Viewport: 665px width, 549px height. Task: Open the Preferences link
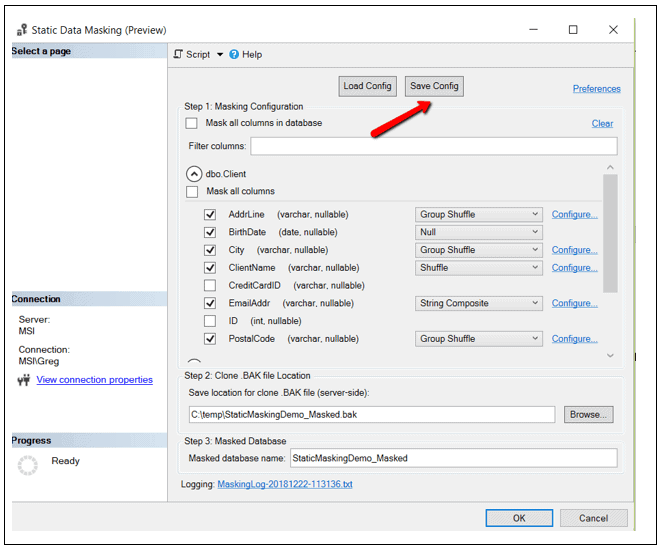[x=596, y=89]
